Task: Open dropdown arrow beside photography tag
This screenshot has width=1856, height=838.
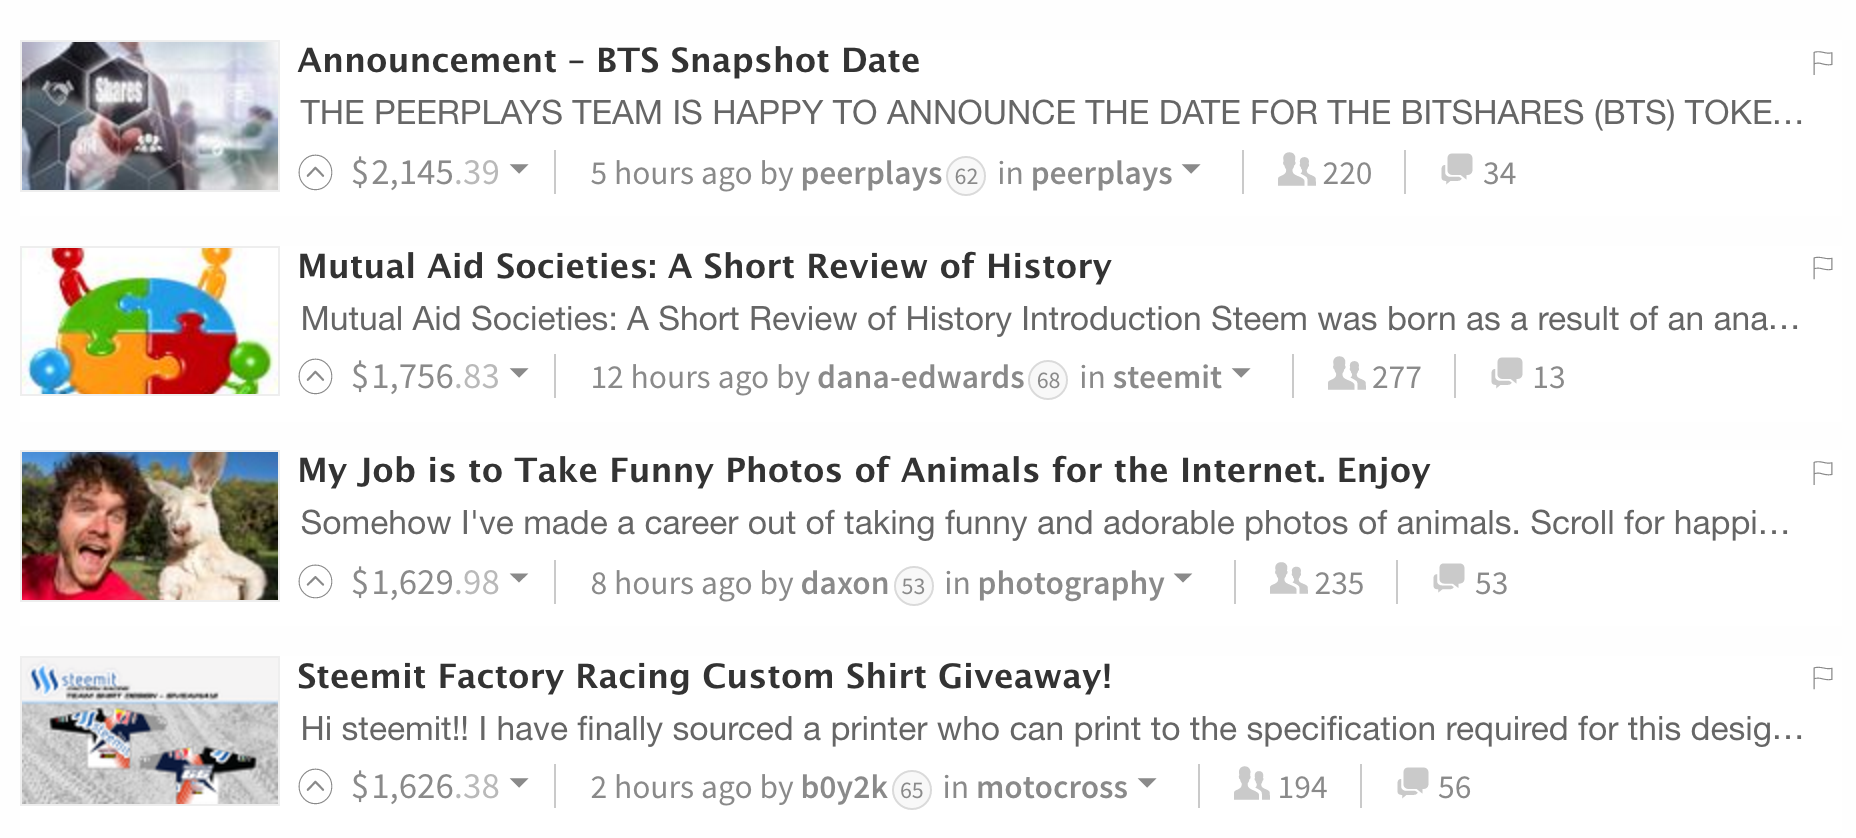Action: (x=1183, y=579)
